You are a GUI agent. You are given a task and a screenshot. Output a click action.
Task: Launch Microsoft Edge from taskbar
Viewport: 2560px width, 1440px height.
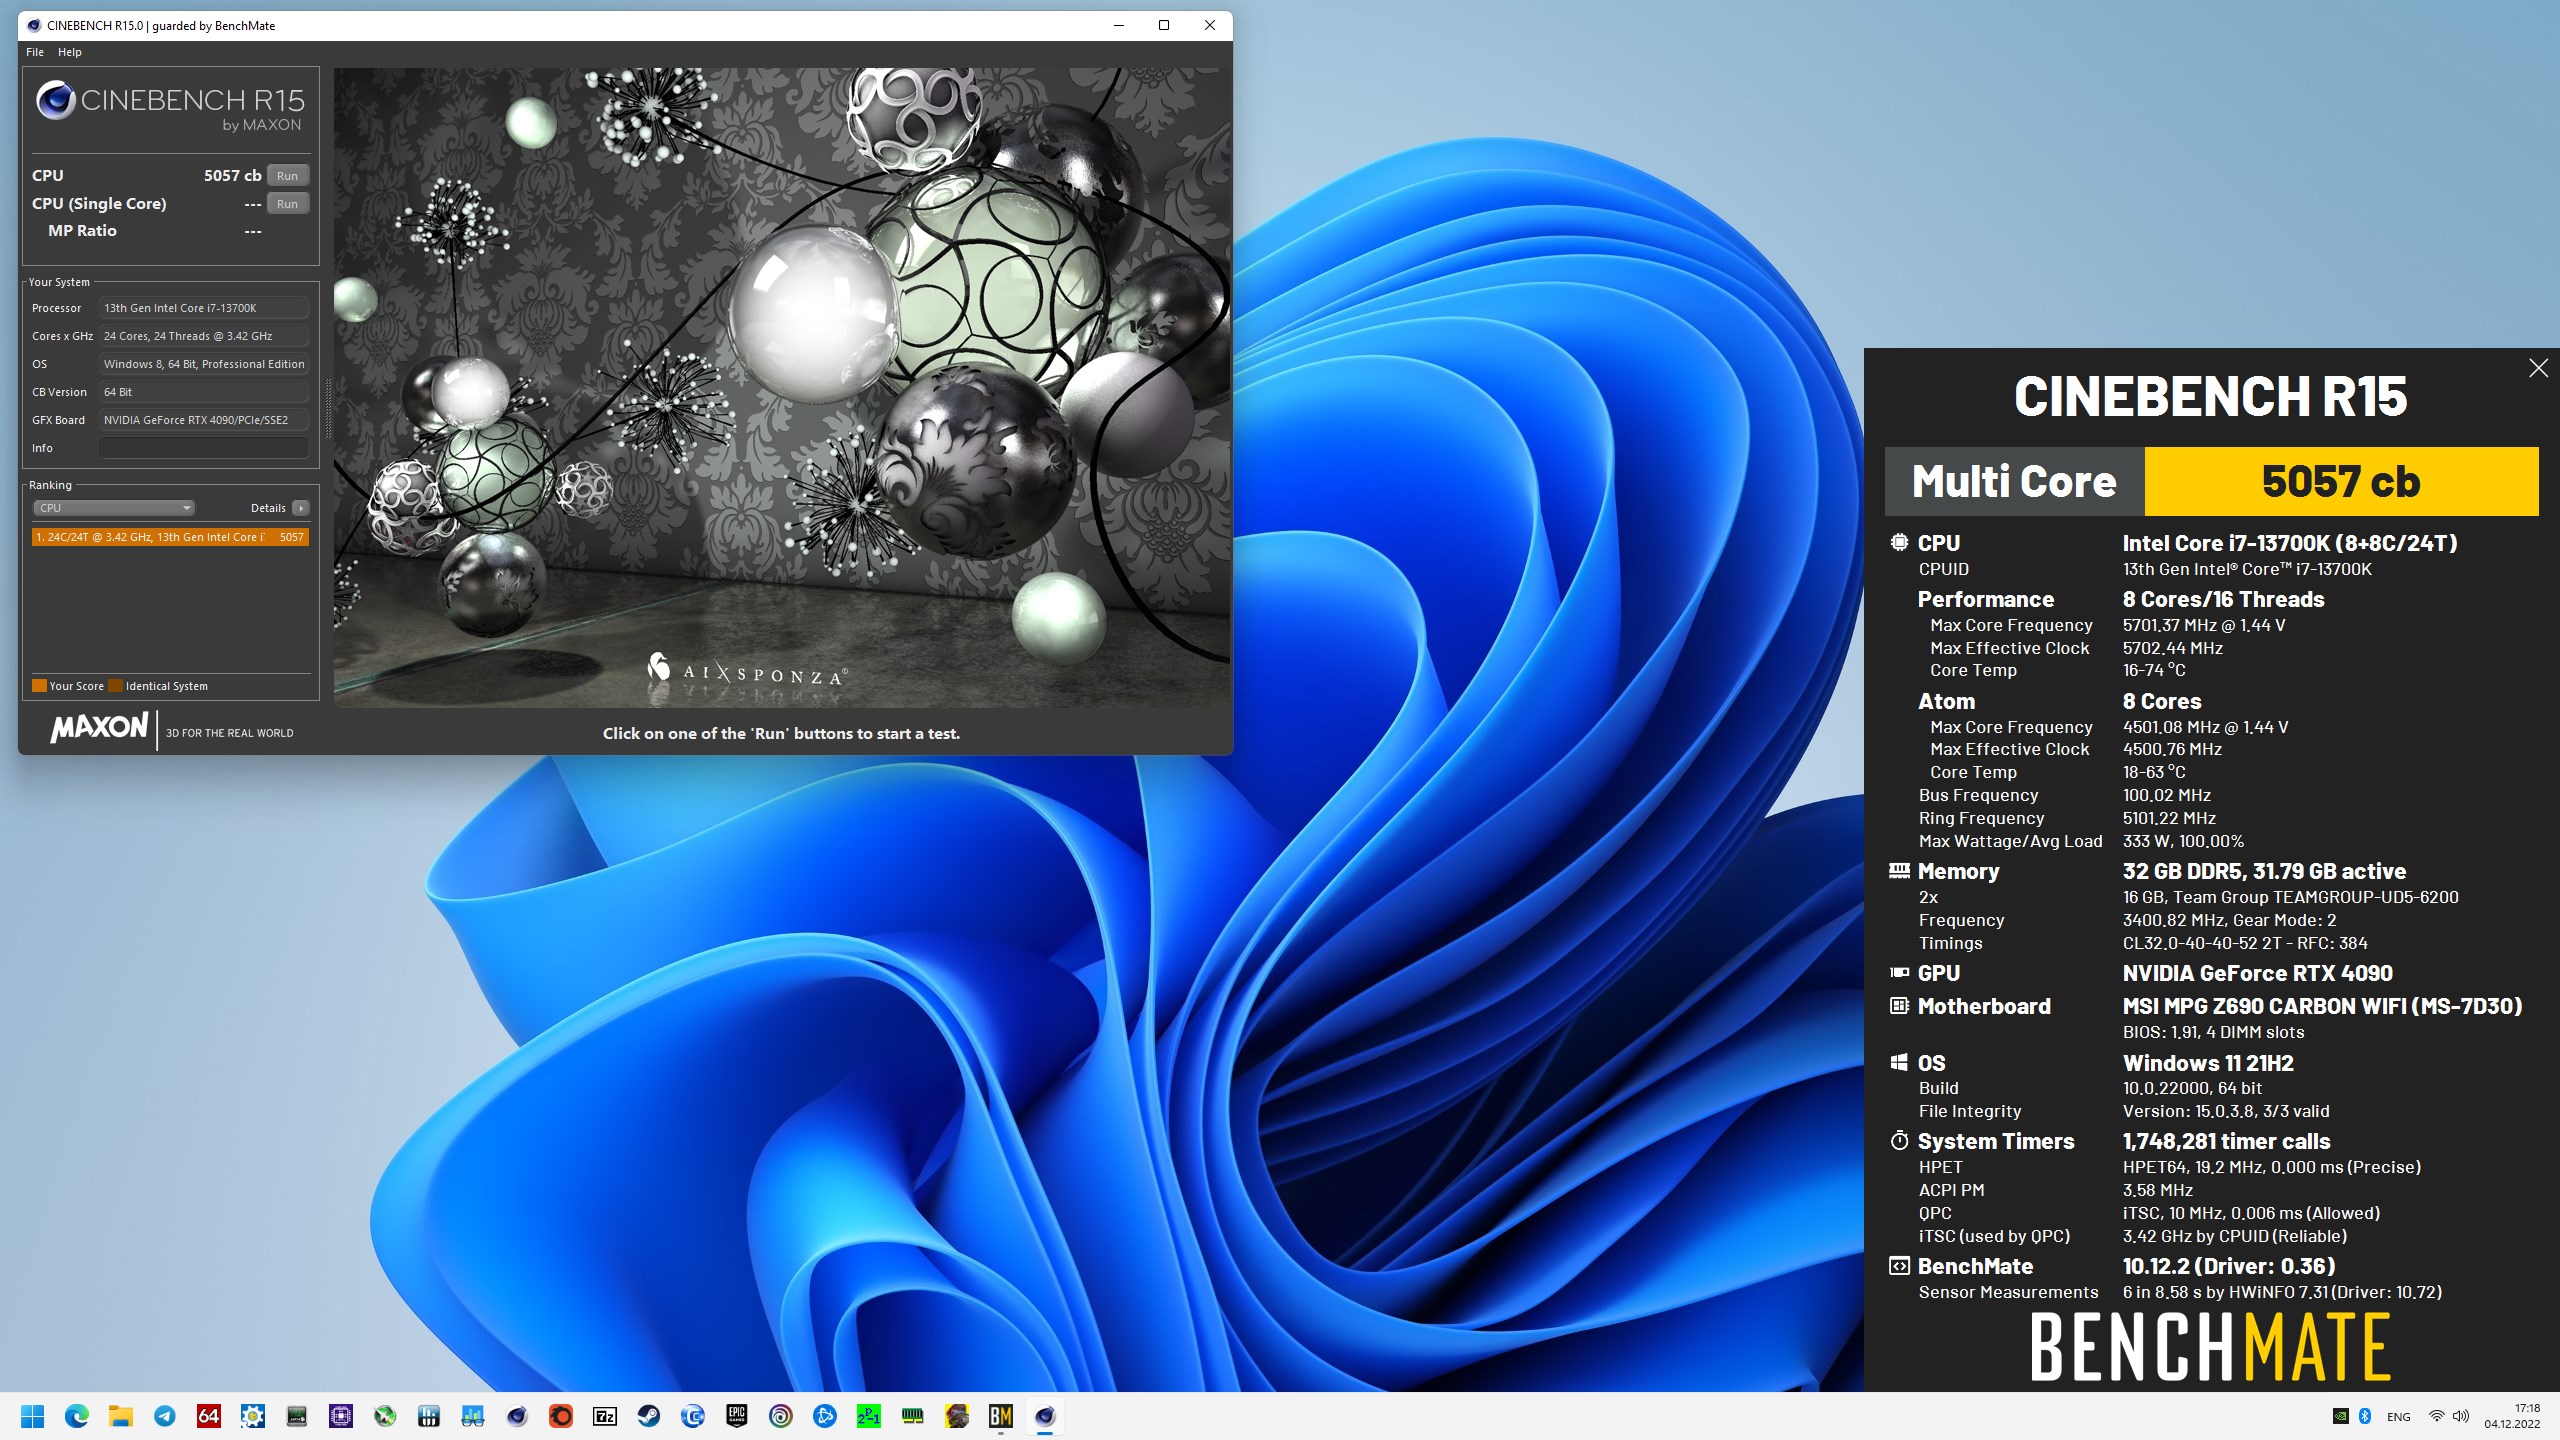pyautogui.click(x=77, y=1416)
